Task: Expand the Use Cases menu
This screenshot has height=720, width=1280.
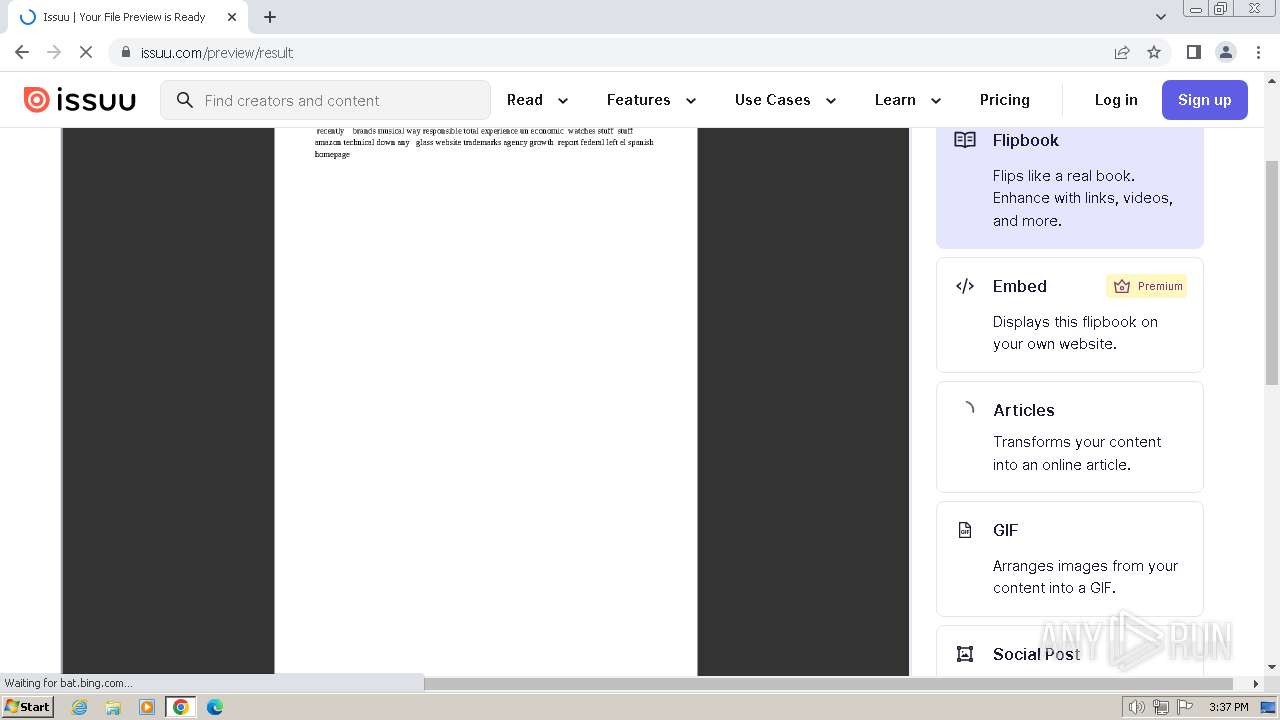Action: 785,100
